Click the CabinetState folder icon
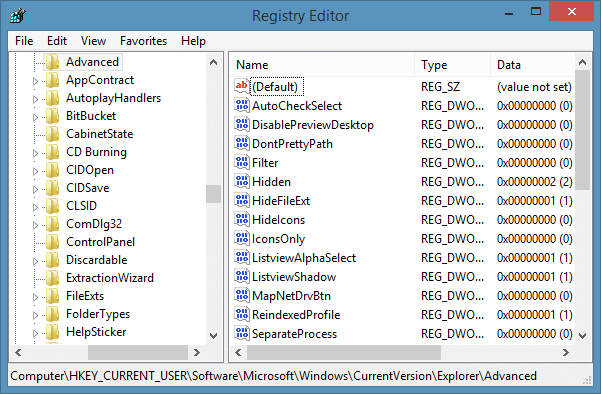 [x=52, y=134]
